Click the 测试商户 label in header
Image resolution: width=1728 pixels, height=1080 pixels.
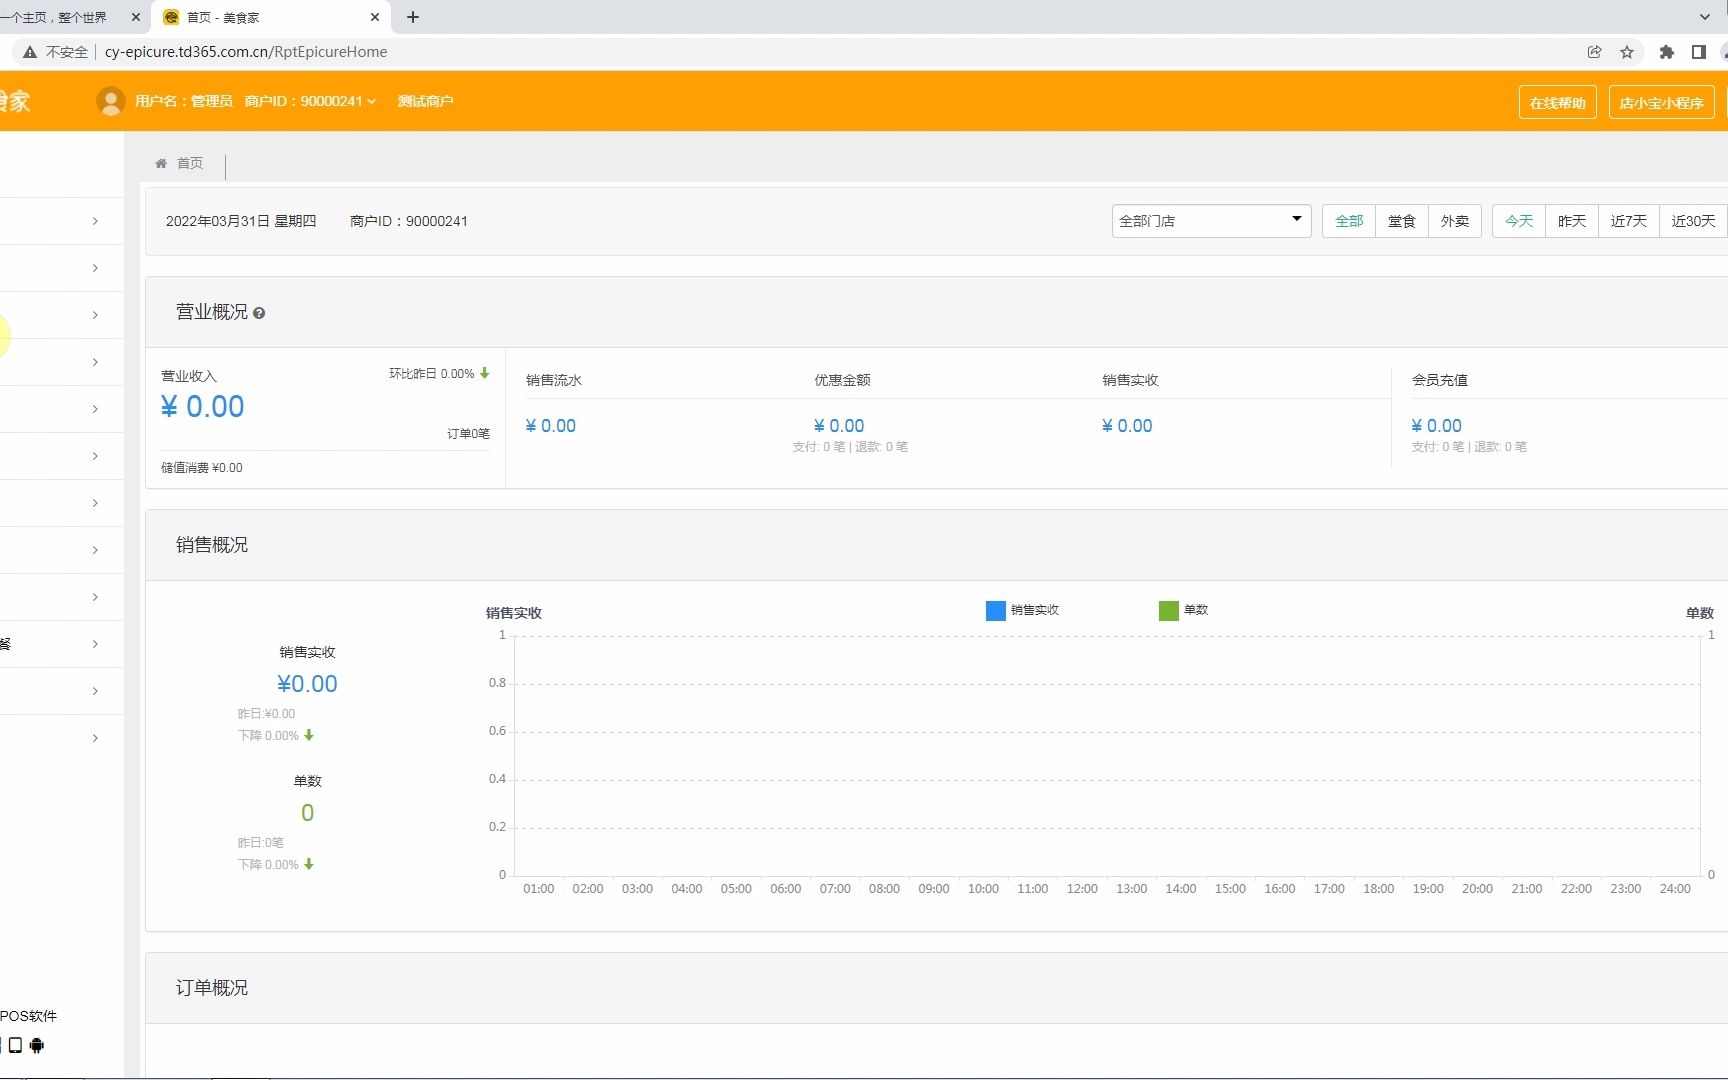tap(426, 101)
